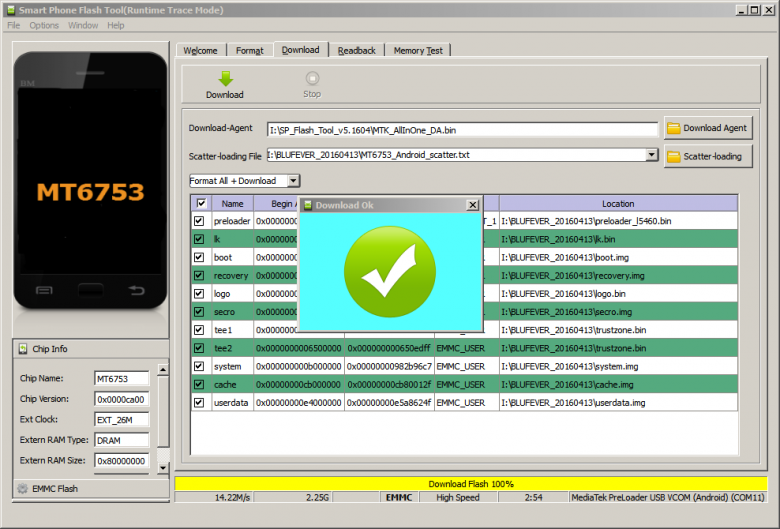
Task: Toggle the select-all checkbox in table header
Action: [x=201, y=203]
